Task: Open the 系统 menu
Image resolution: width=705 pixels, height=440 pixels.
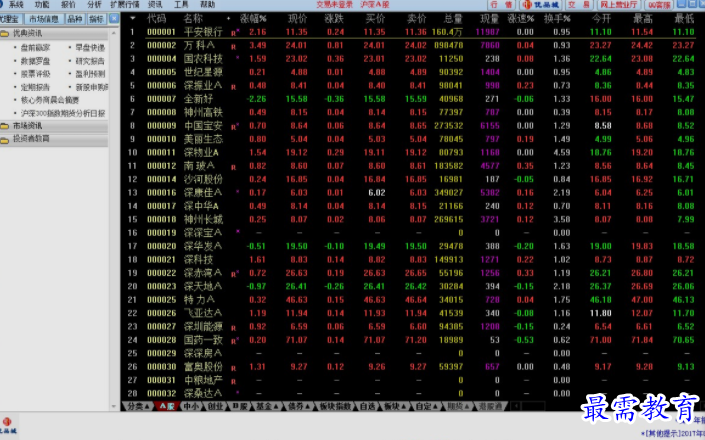Action: (16, 4)
